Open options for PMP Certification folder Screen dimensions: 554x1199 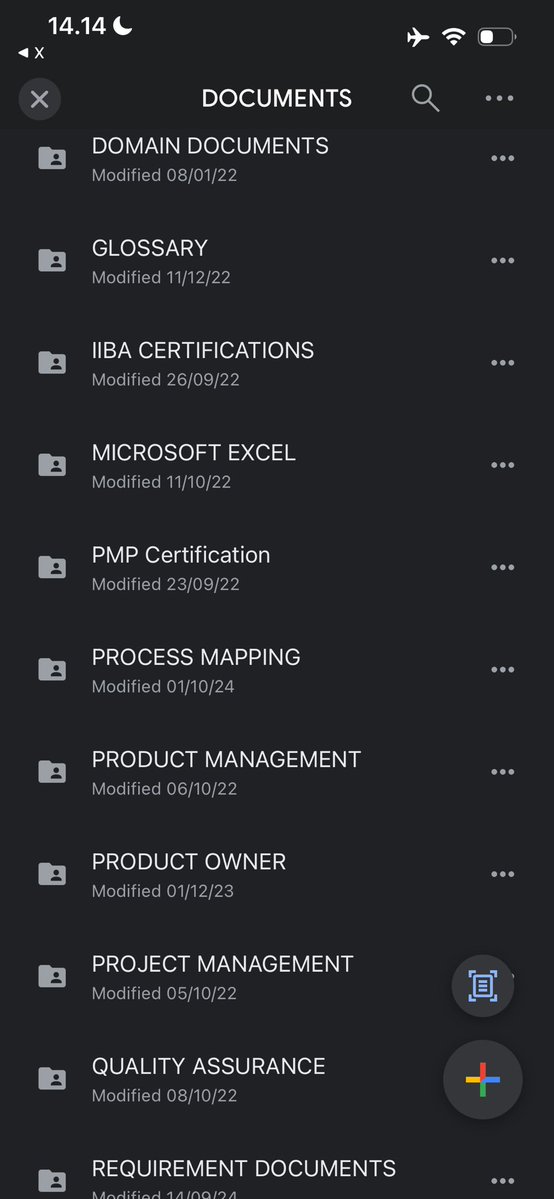click(x=503, y=567)
